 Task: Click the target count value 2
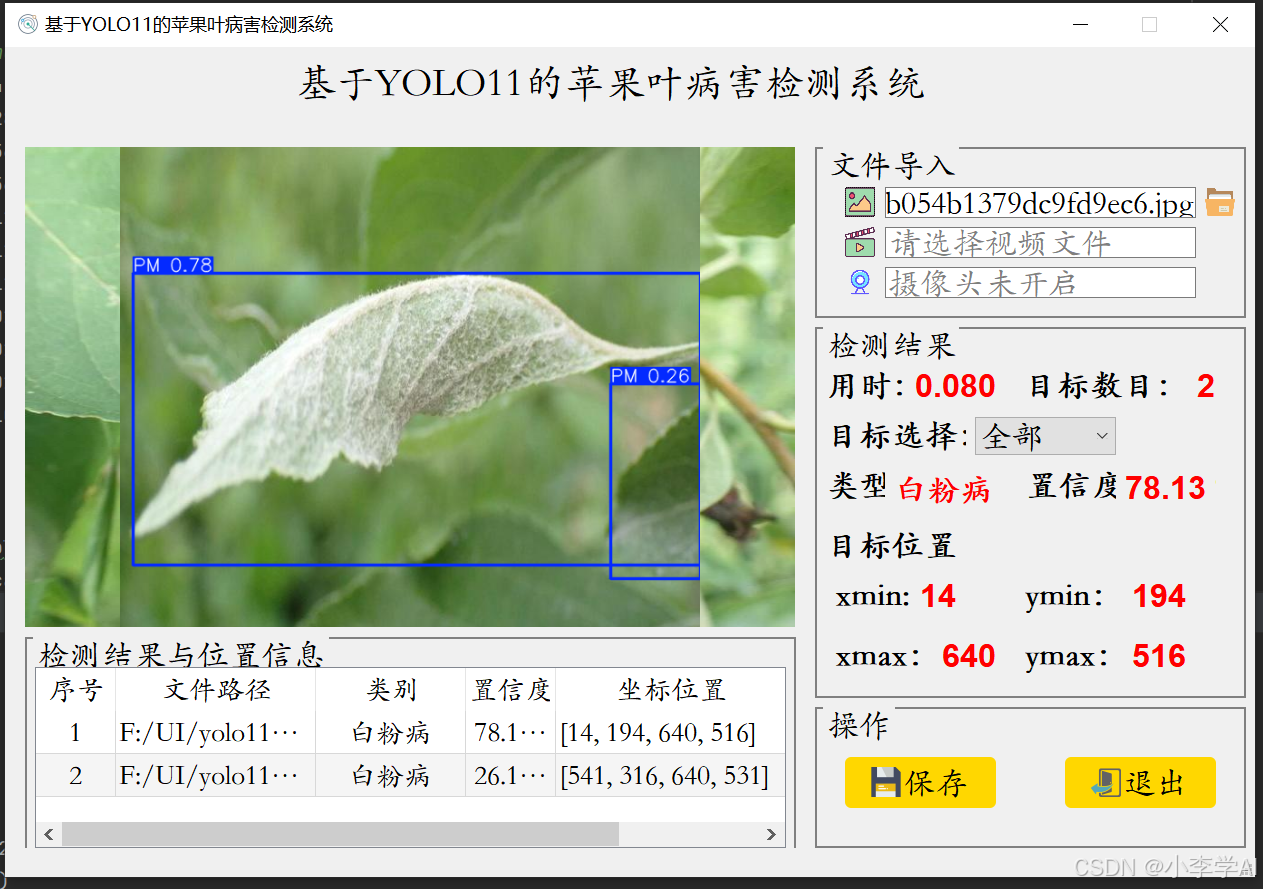click(x=1205, y=386)
